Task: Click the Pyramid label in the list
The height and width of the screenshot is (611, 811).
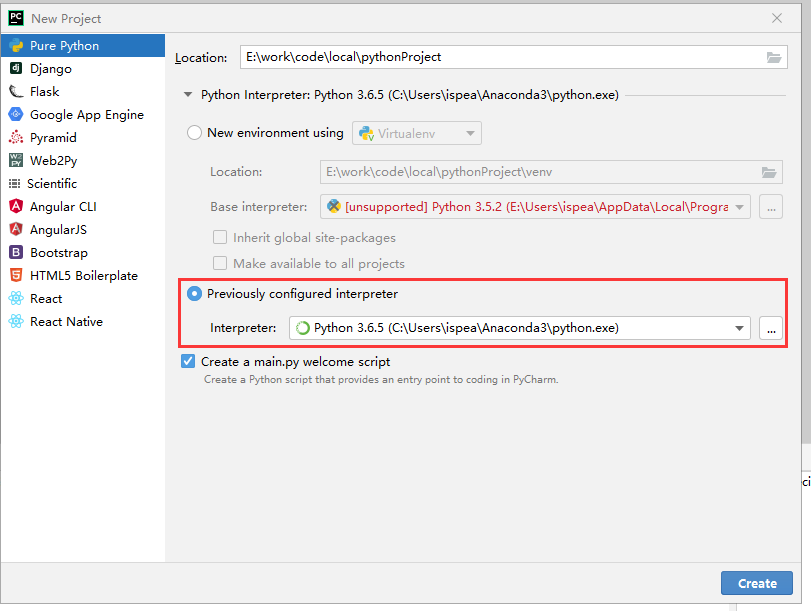Action: (53, 138)
